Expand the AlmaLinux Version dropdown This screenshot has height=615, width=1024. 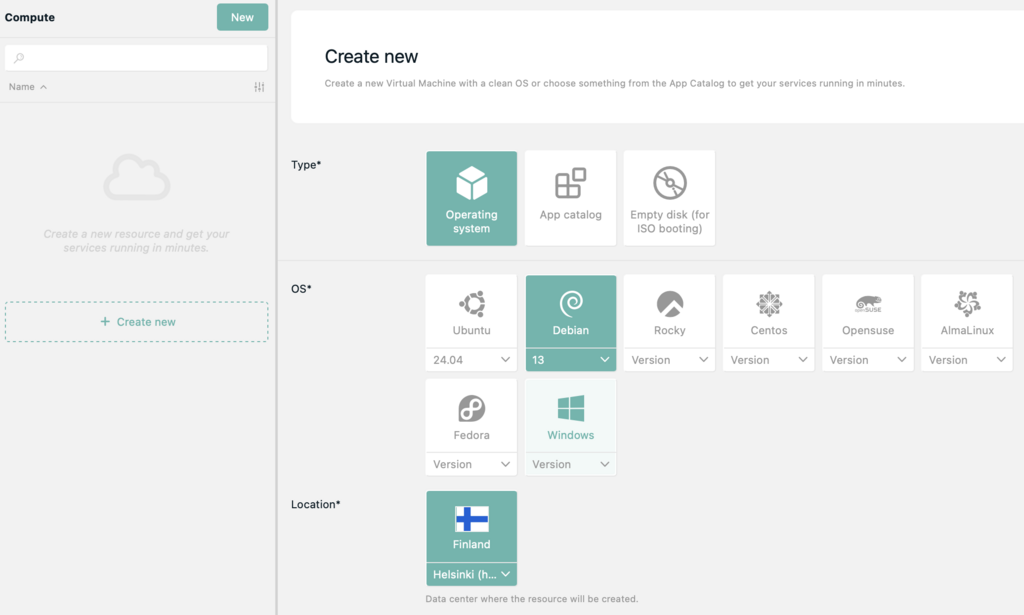[967, 360]
